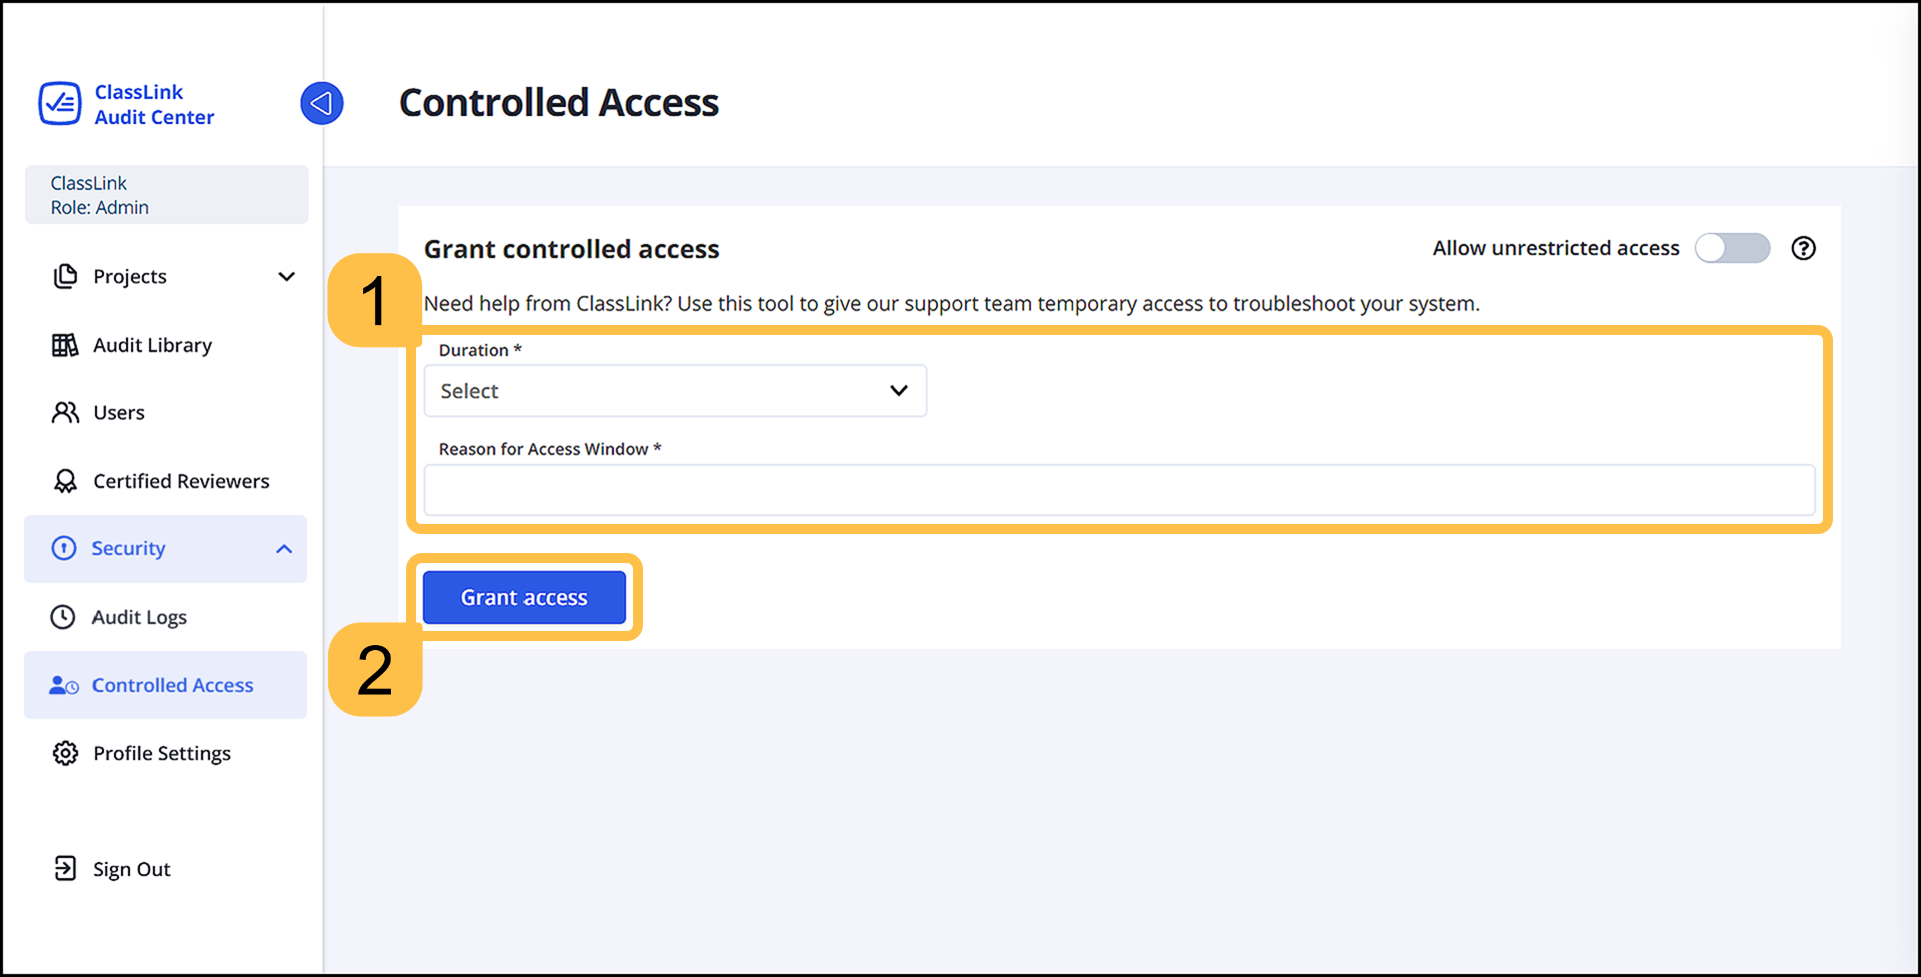The height and width of the screenshot is (977, 1921).
Task: Select the Users people icon
Action: (x=65, y=412)
